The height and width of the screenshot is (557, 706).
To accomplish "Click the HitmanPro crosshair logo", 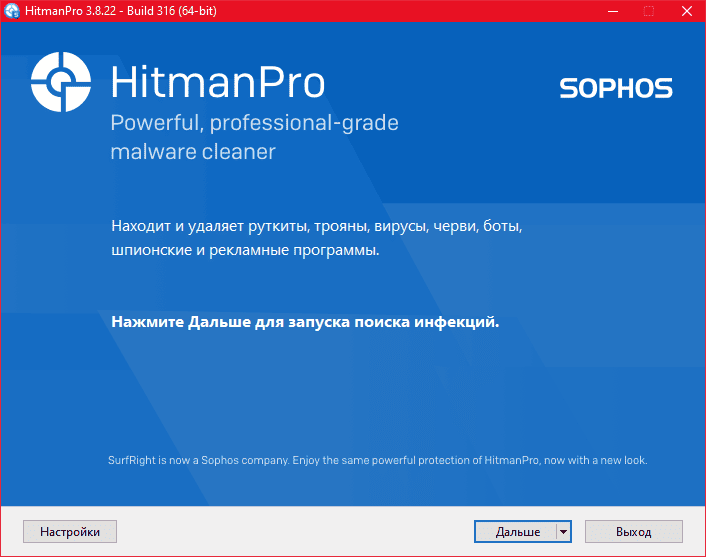I will coord(61,82).
